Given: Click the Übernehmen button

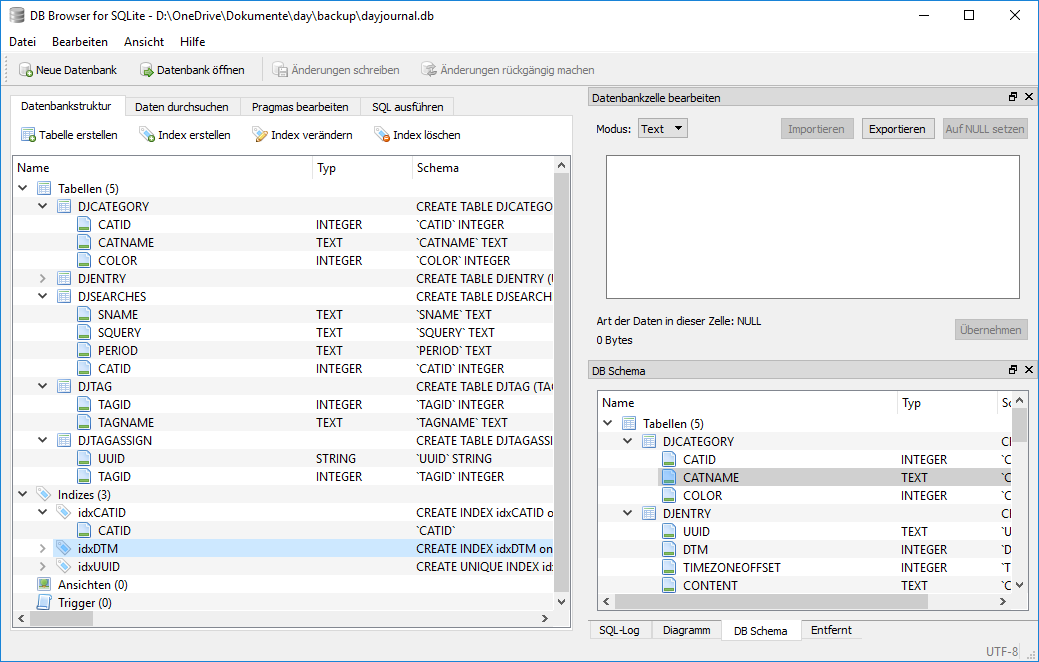Looking at the screenshot, I should [991, 329].
